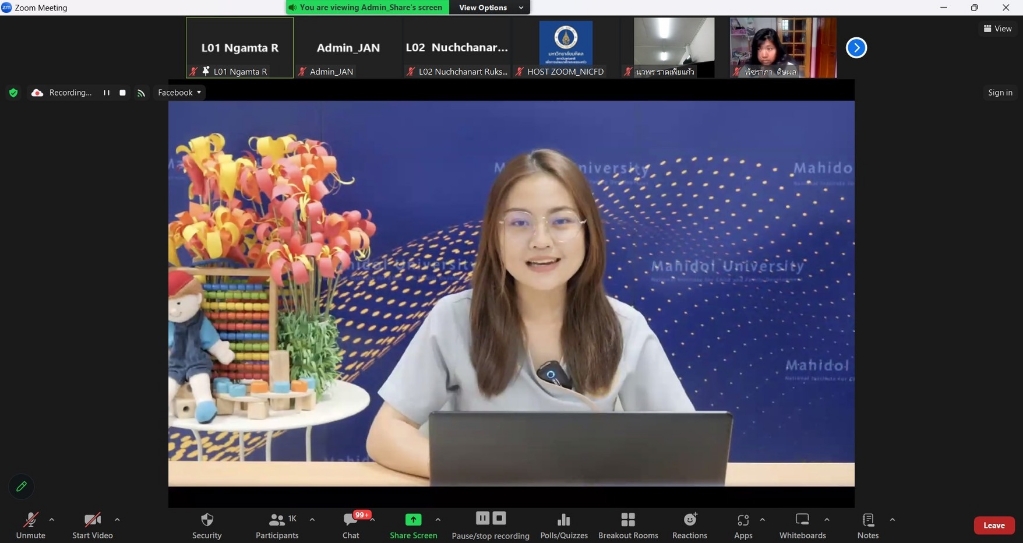Pause recording using top-left pause icon
Screen dimensions: 1023x543
[106, 93]
